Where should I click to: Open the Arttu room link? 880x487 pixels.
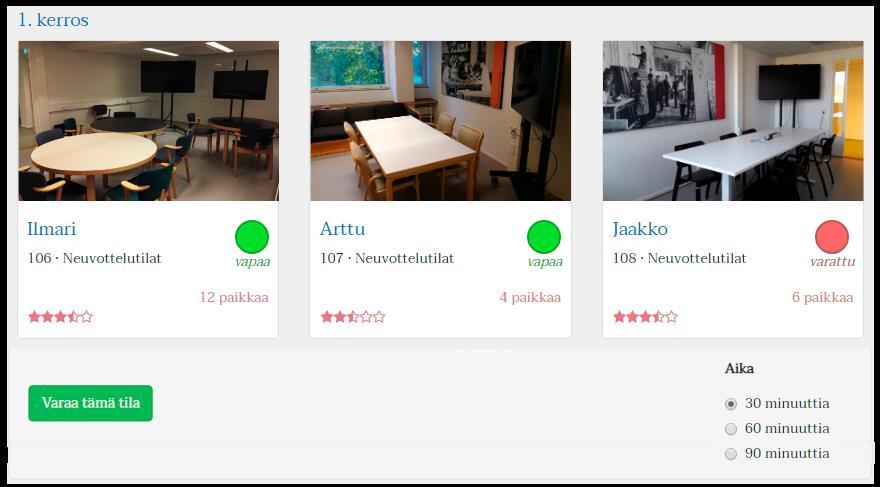(342, 229)
